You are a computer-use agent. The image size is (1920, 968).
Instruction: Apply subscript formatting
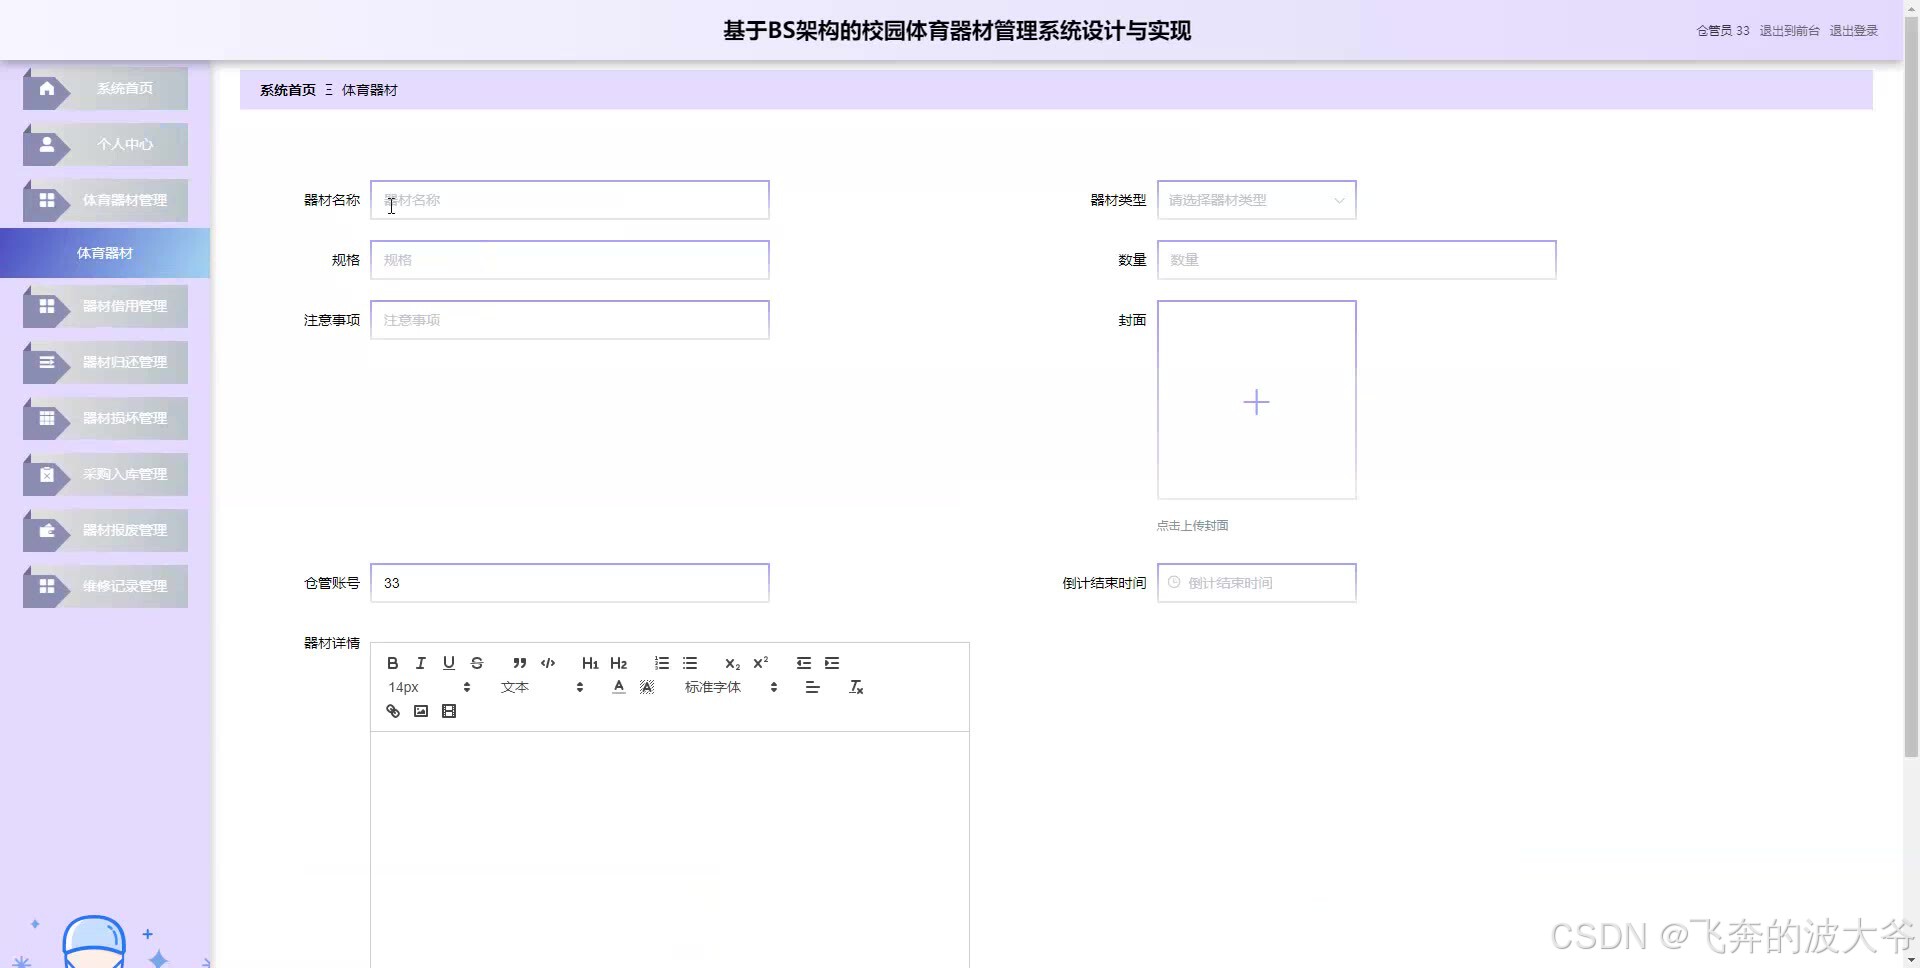(732, 663)
